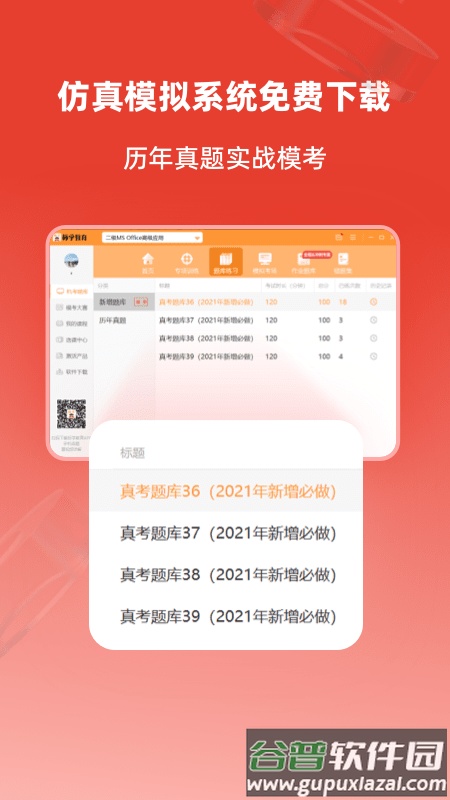Open 软件下载 in the left sidebar

click(72, 372)
